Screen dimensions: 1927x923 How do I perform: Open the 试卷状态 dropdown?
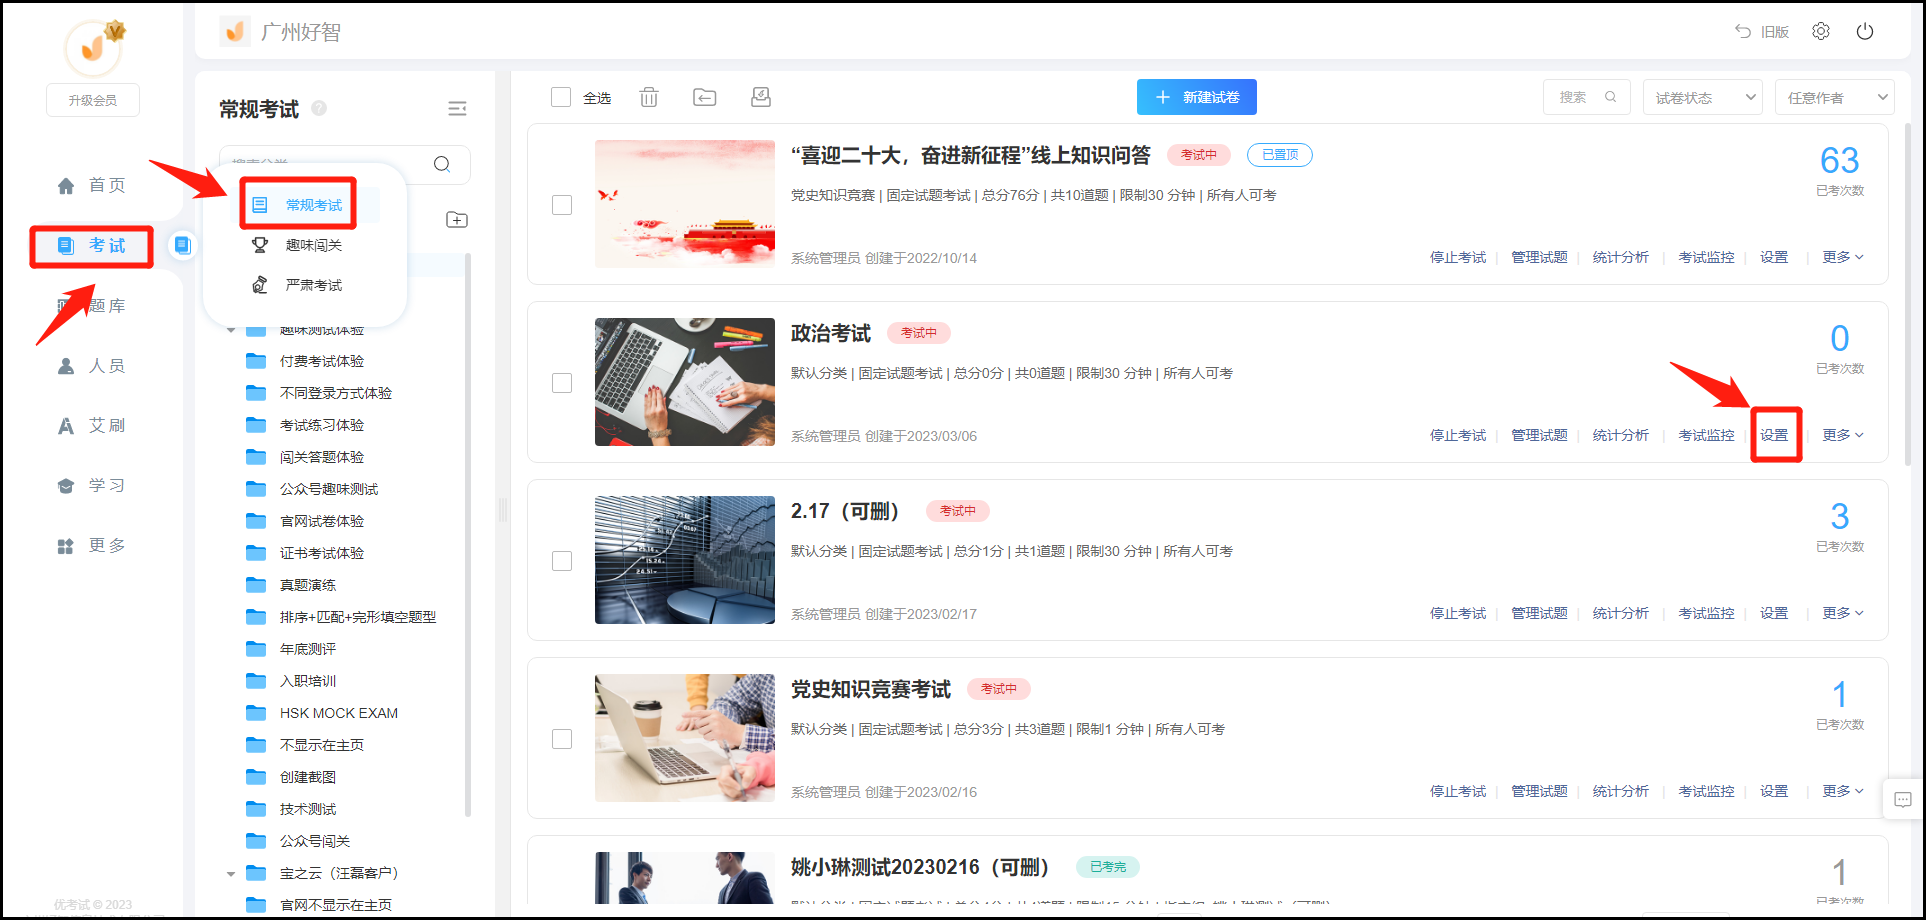[x=1702, y=97]
